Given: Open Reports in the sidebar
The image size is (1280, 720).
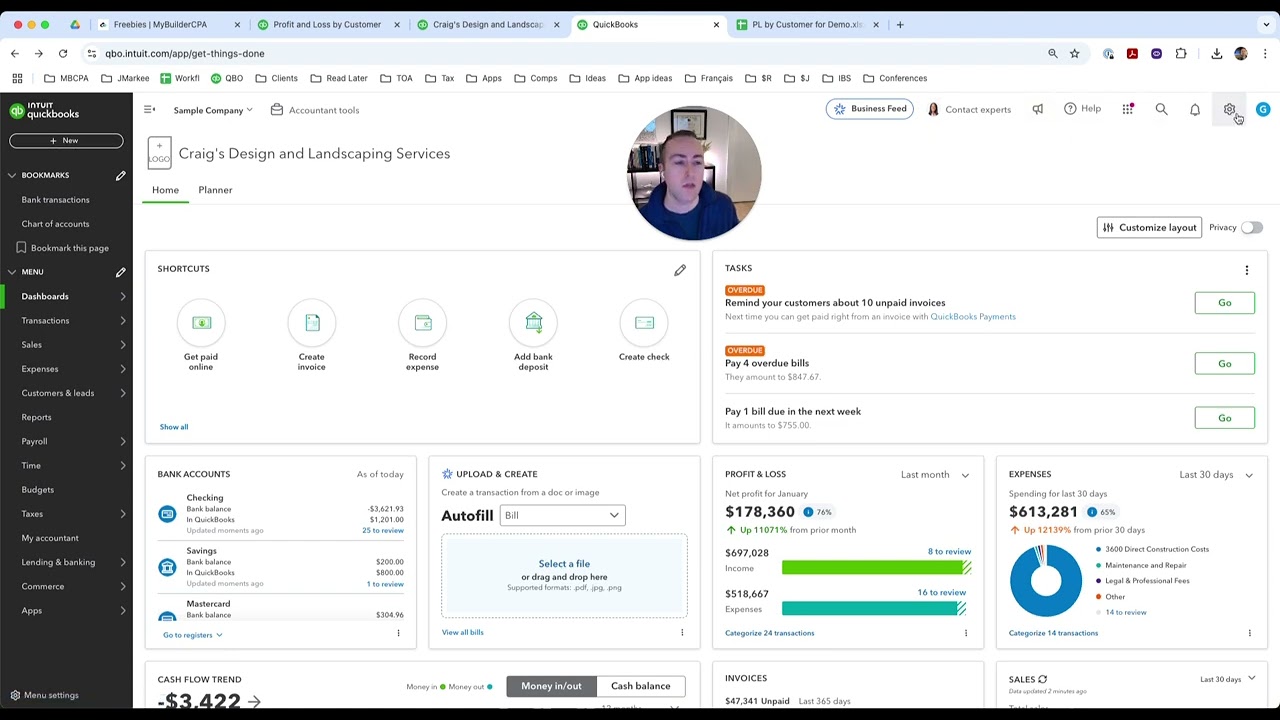Looking at the screenshot, I should (36, 417).
